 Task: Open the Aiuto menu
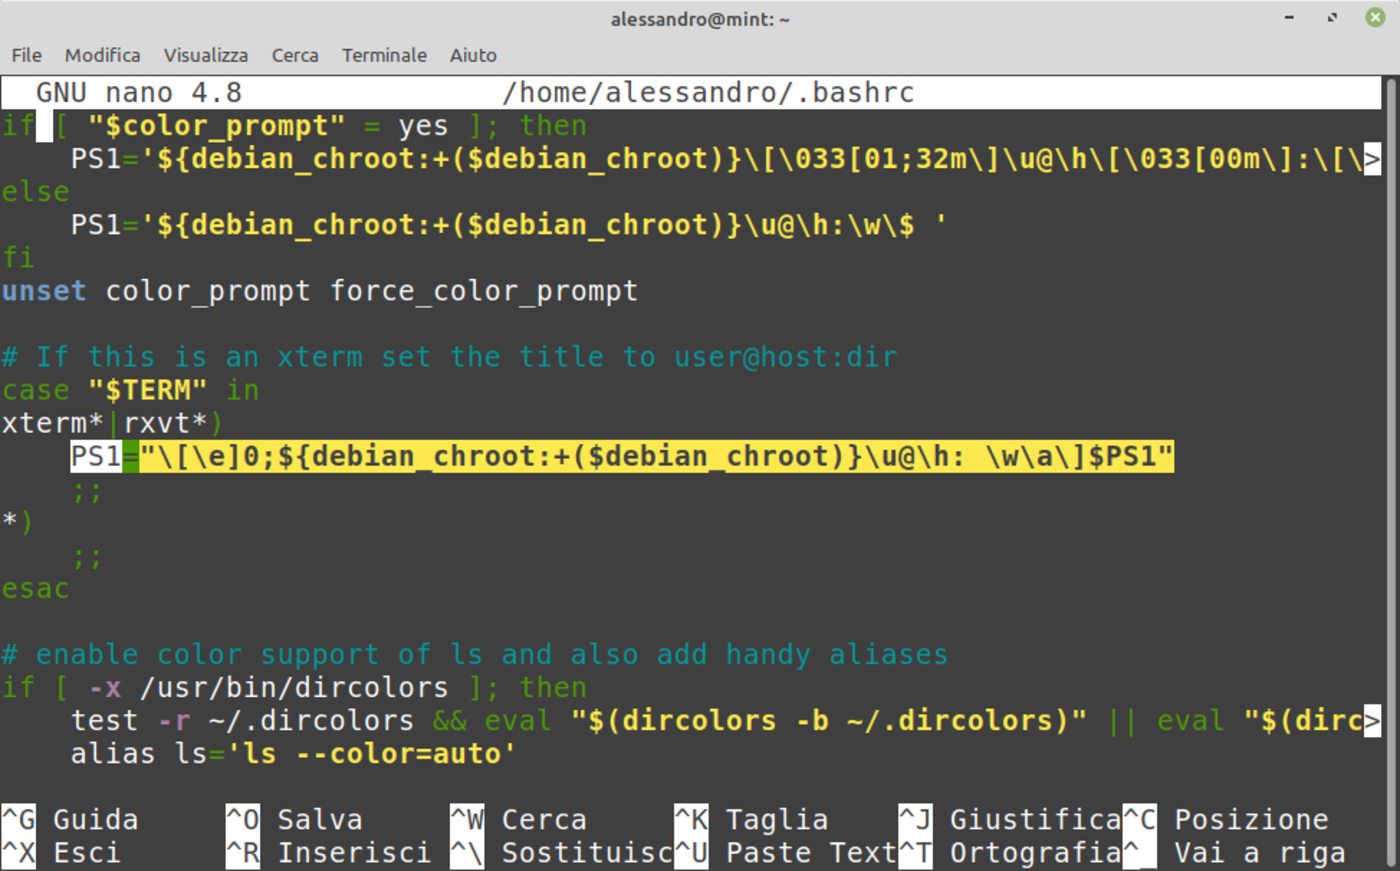(473, 55)
